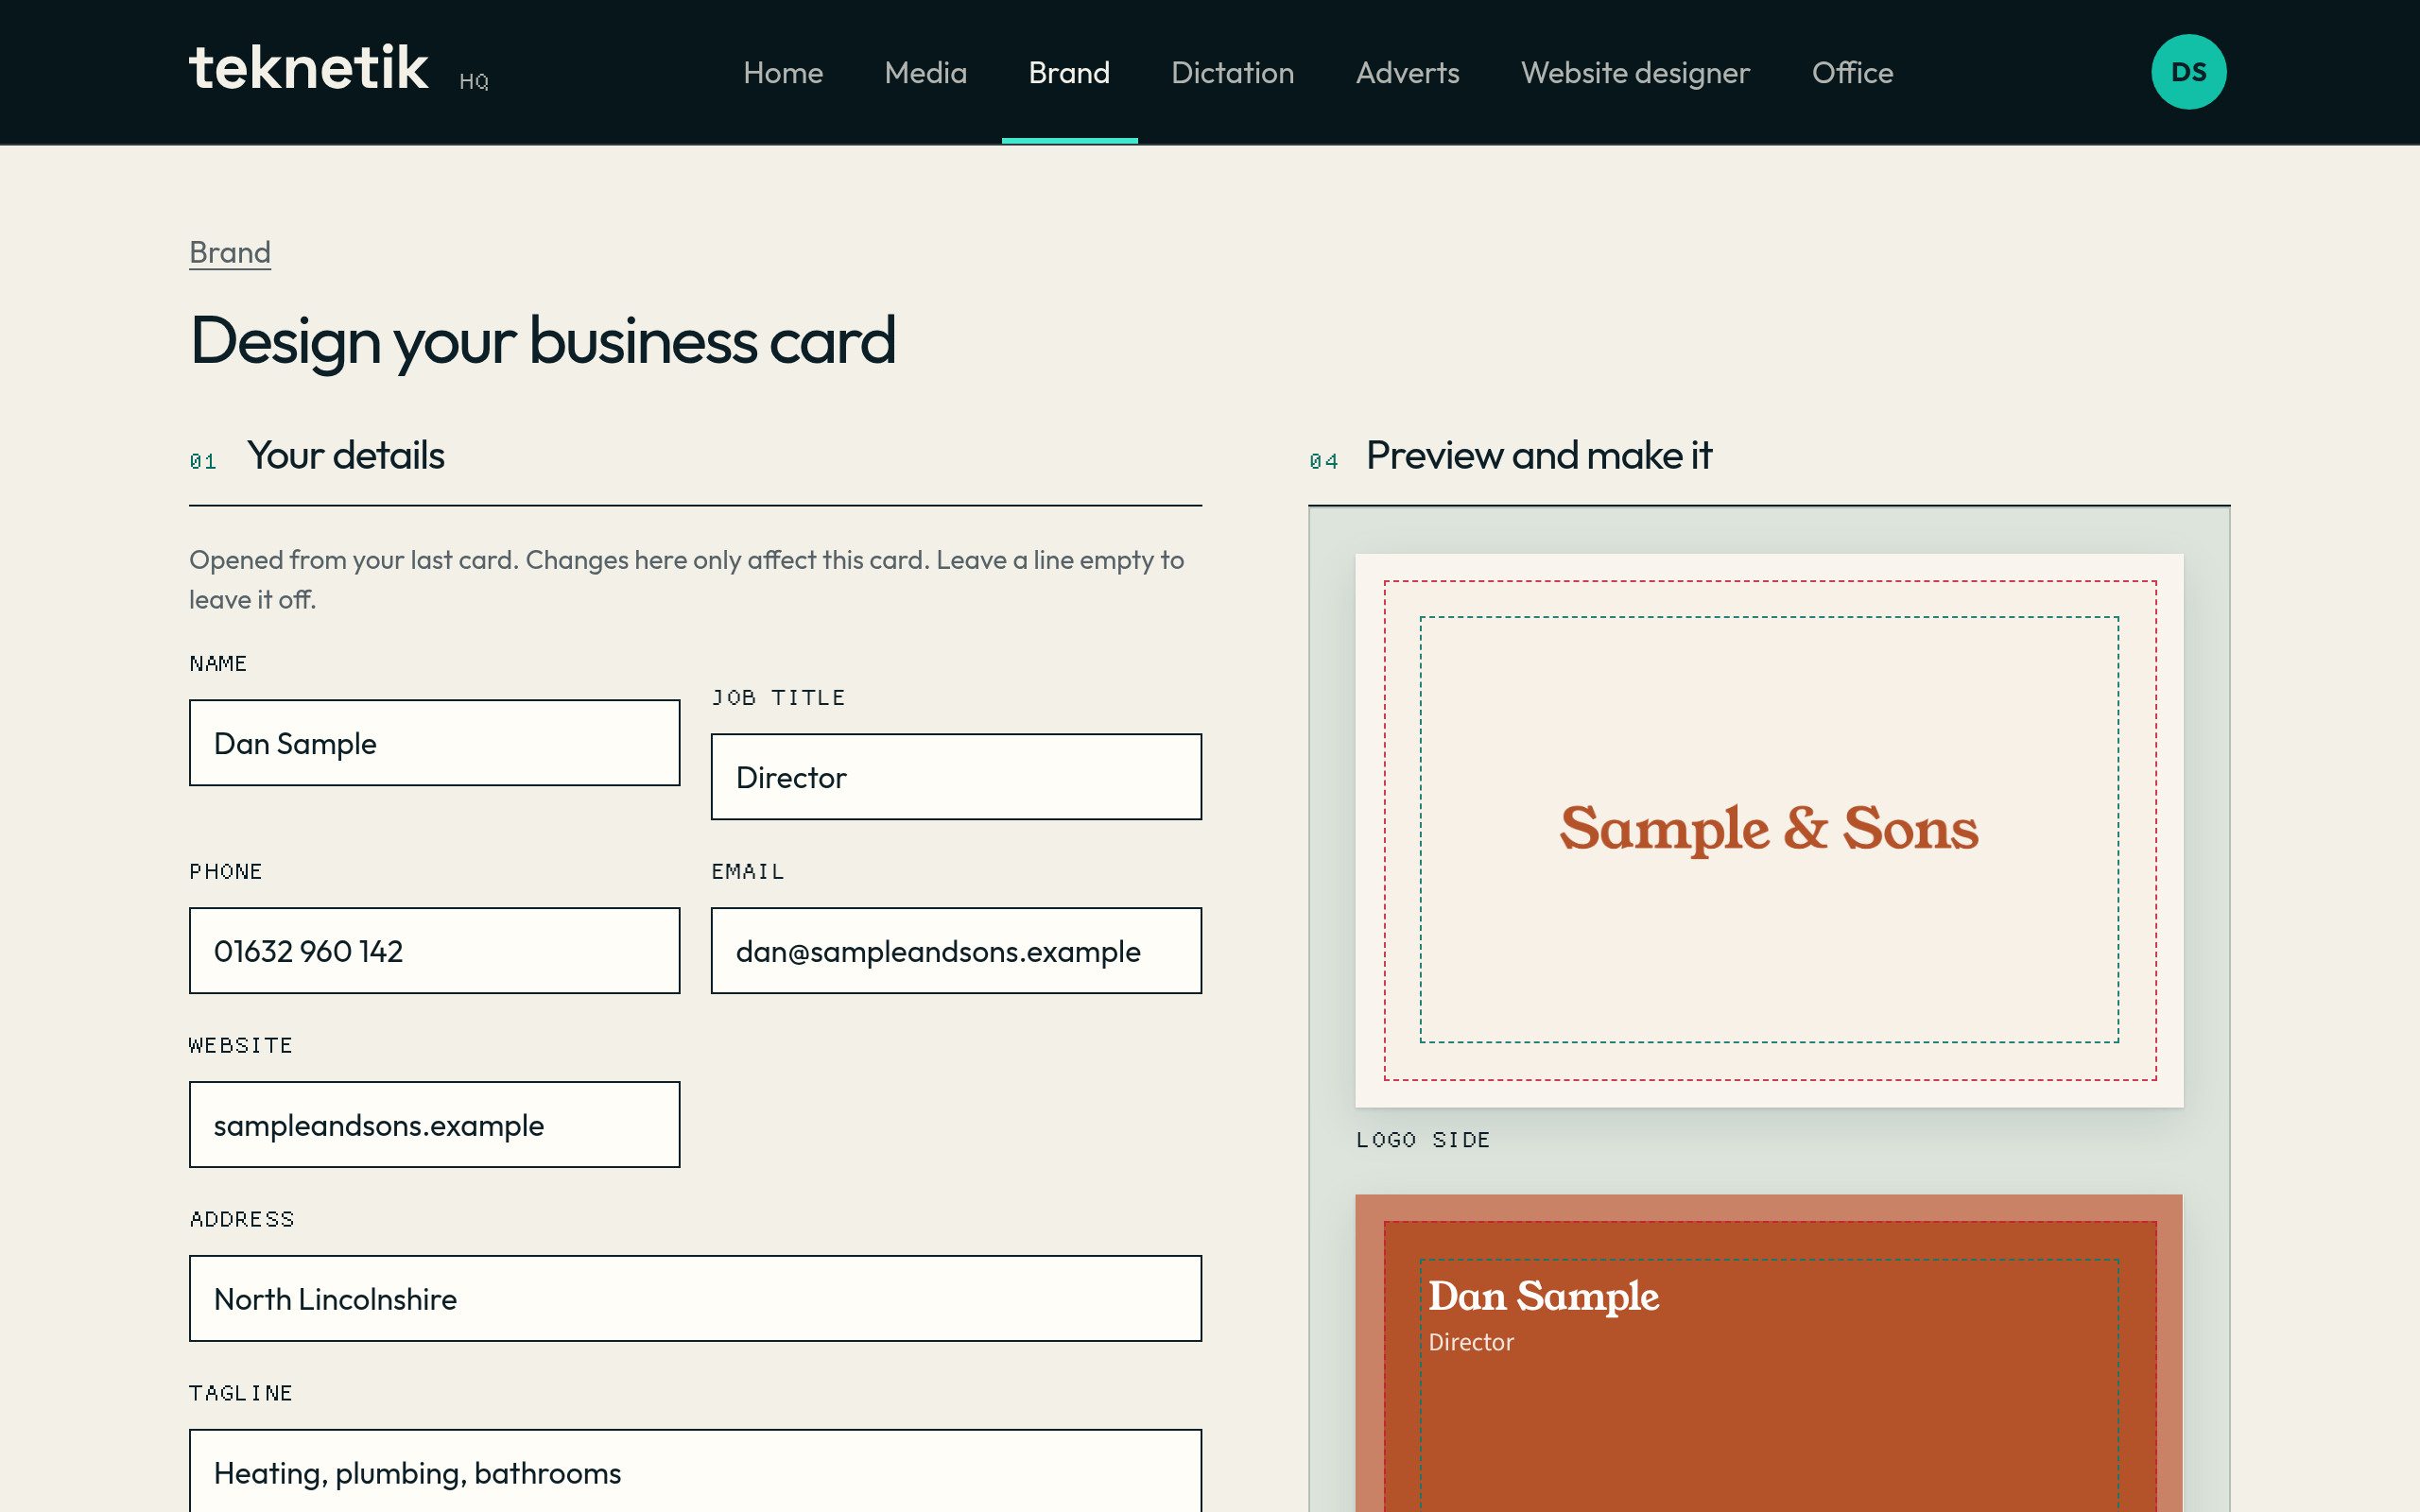The width and height of the screenshot is (2420, 1512).
Task: Click the 'Your details' section heading
Action: click(345, 456)
